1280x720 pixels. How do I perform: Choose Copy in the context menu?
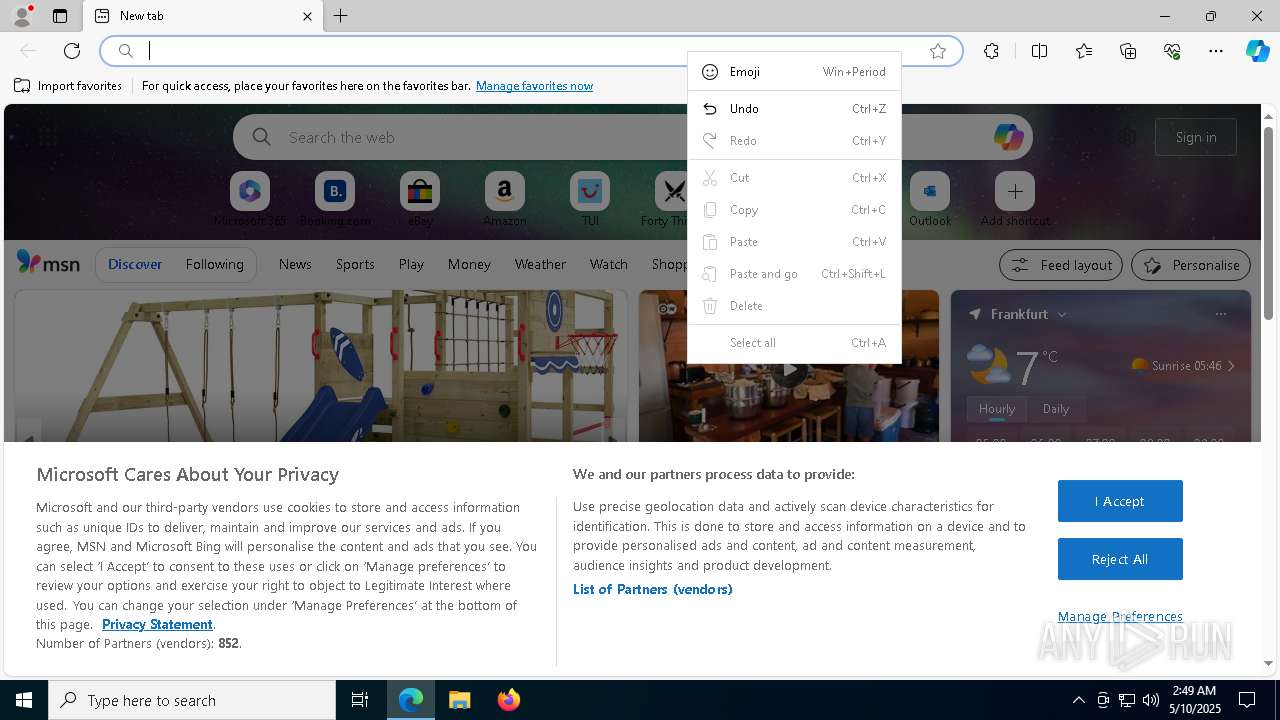[x=794, y=210]
